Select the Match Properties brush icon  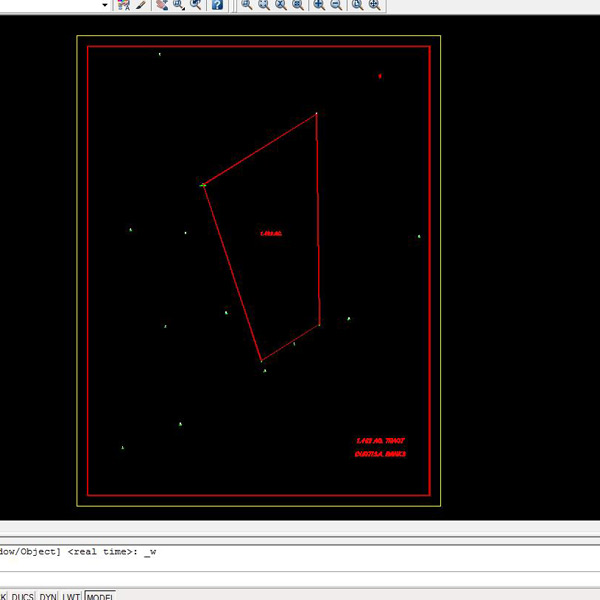point(141,5)
